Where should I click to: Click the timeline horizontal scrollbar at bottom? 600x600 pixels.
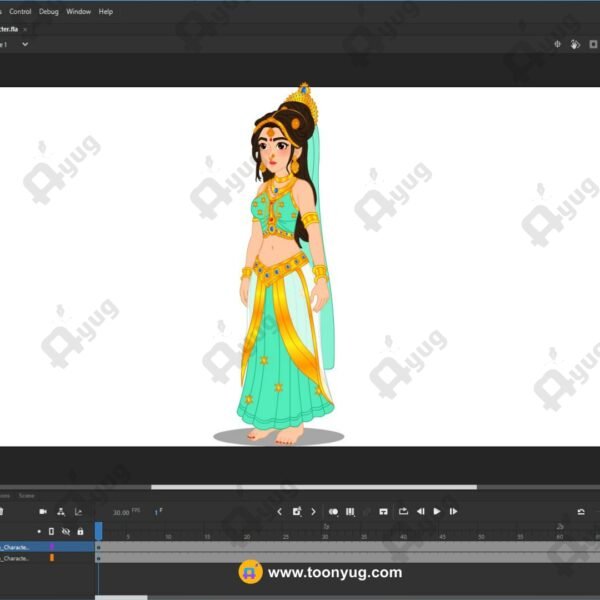click(x=121, y=598)
